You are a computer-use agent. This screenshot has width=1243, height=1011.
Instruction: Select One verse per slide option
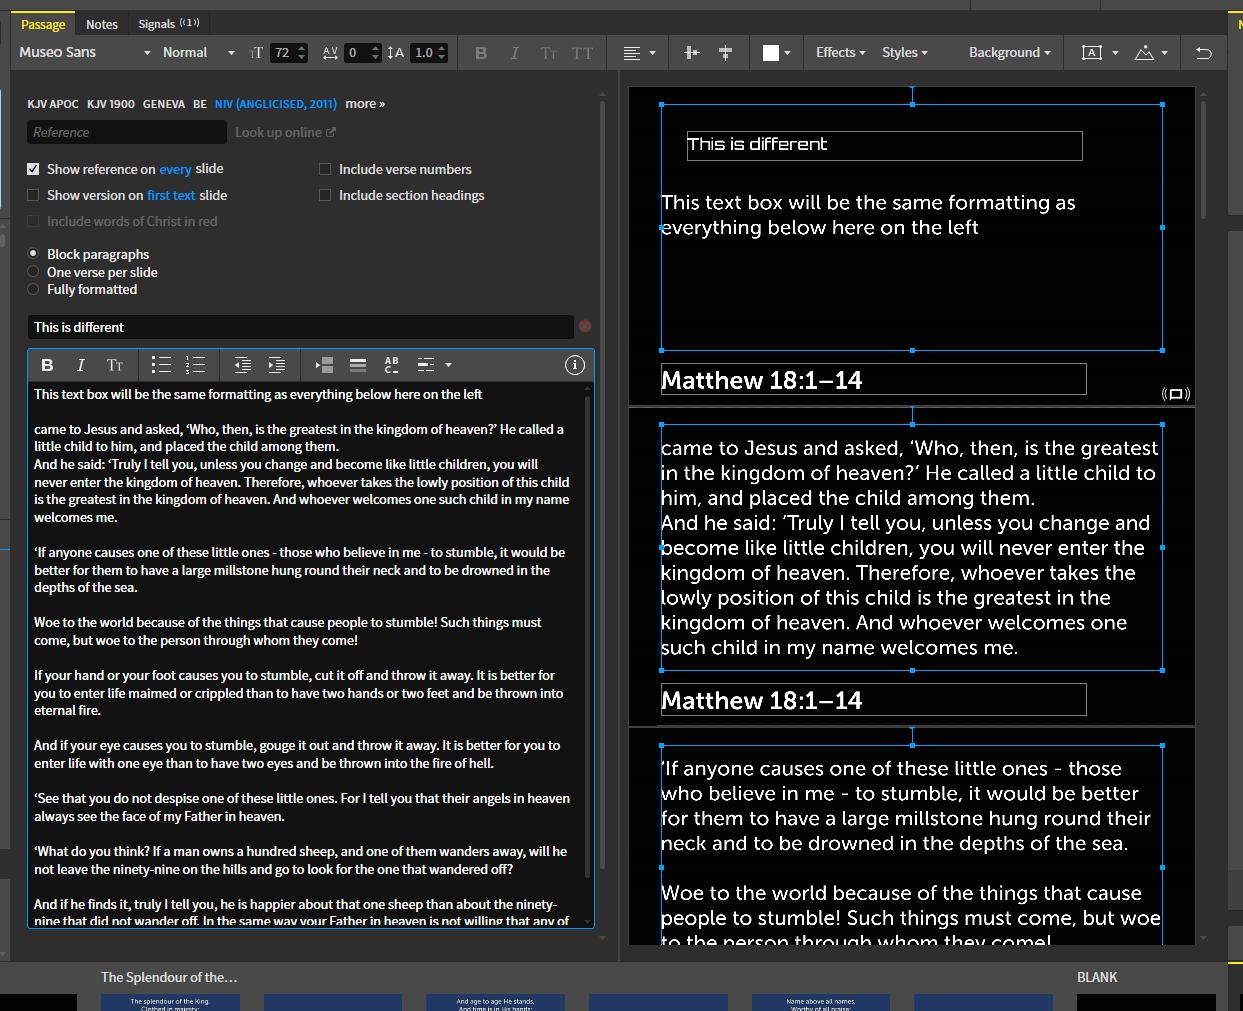coord(33,272)
